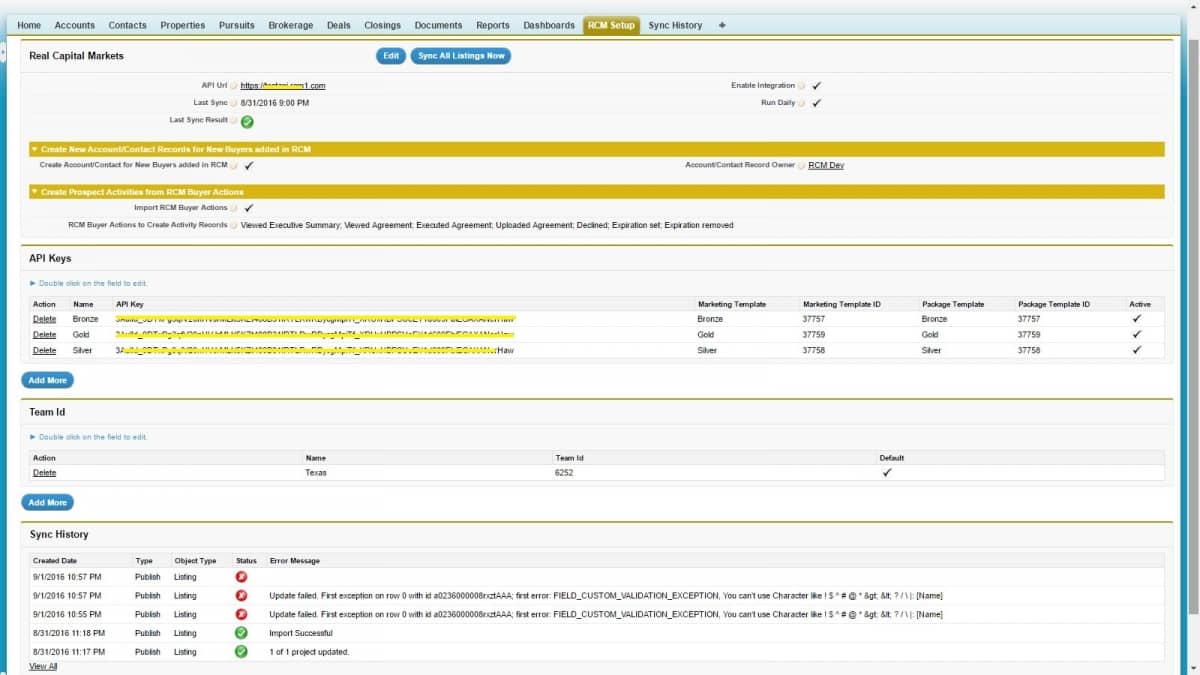
Task: Delete the Gold API key
Action: 44,334
